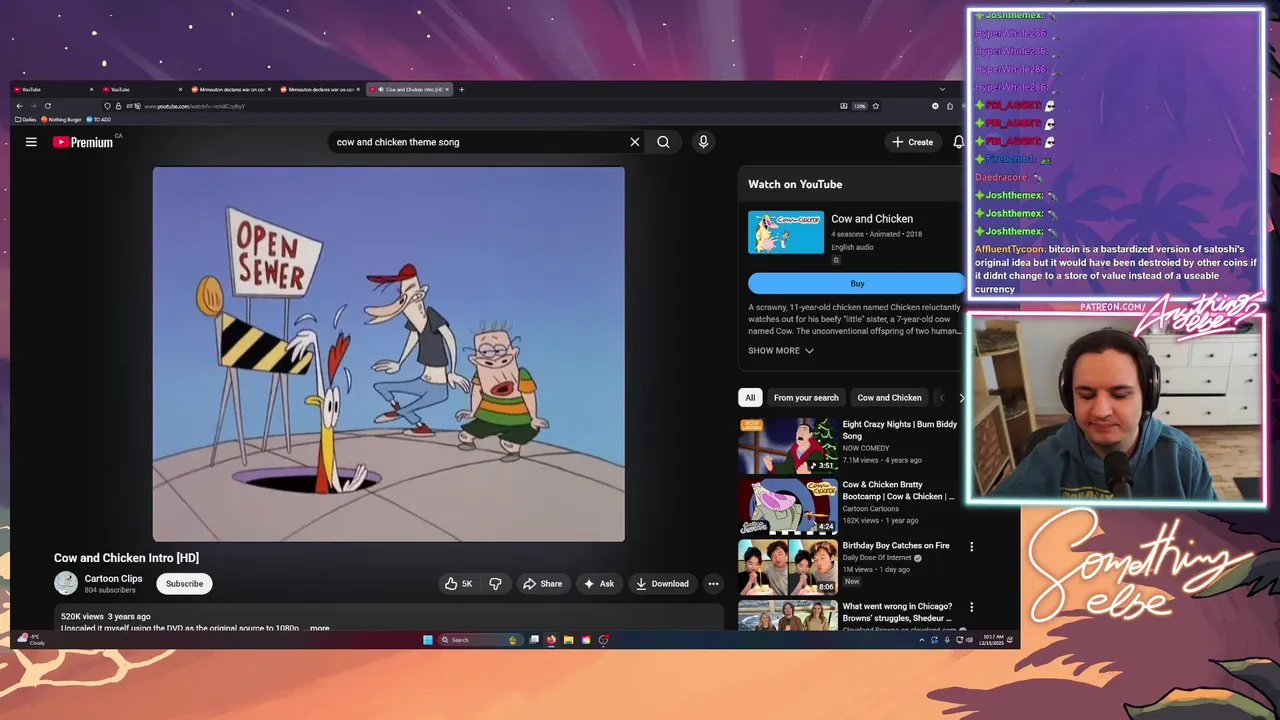Open options for What went wrong in Chicago

(x=971, y=607)
